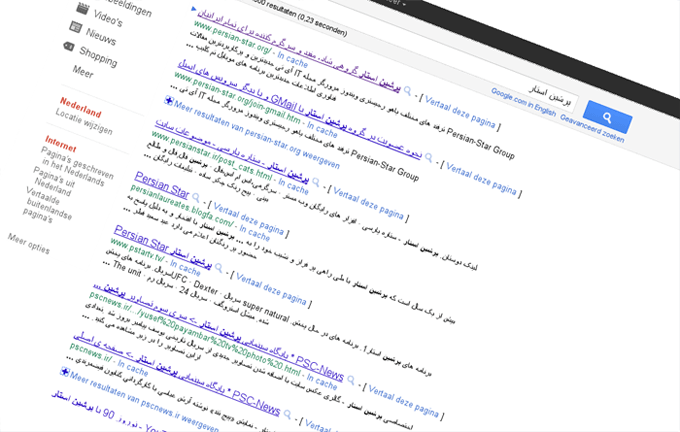Click Nederland location heading
Image resolution: width=680 pixels, height=432 pixels.
pyautogui.click(x=81, y=107)
